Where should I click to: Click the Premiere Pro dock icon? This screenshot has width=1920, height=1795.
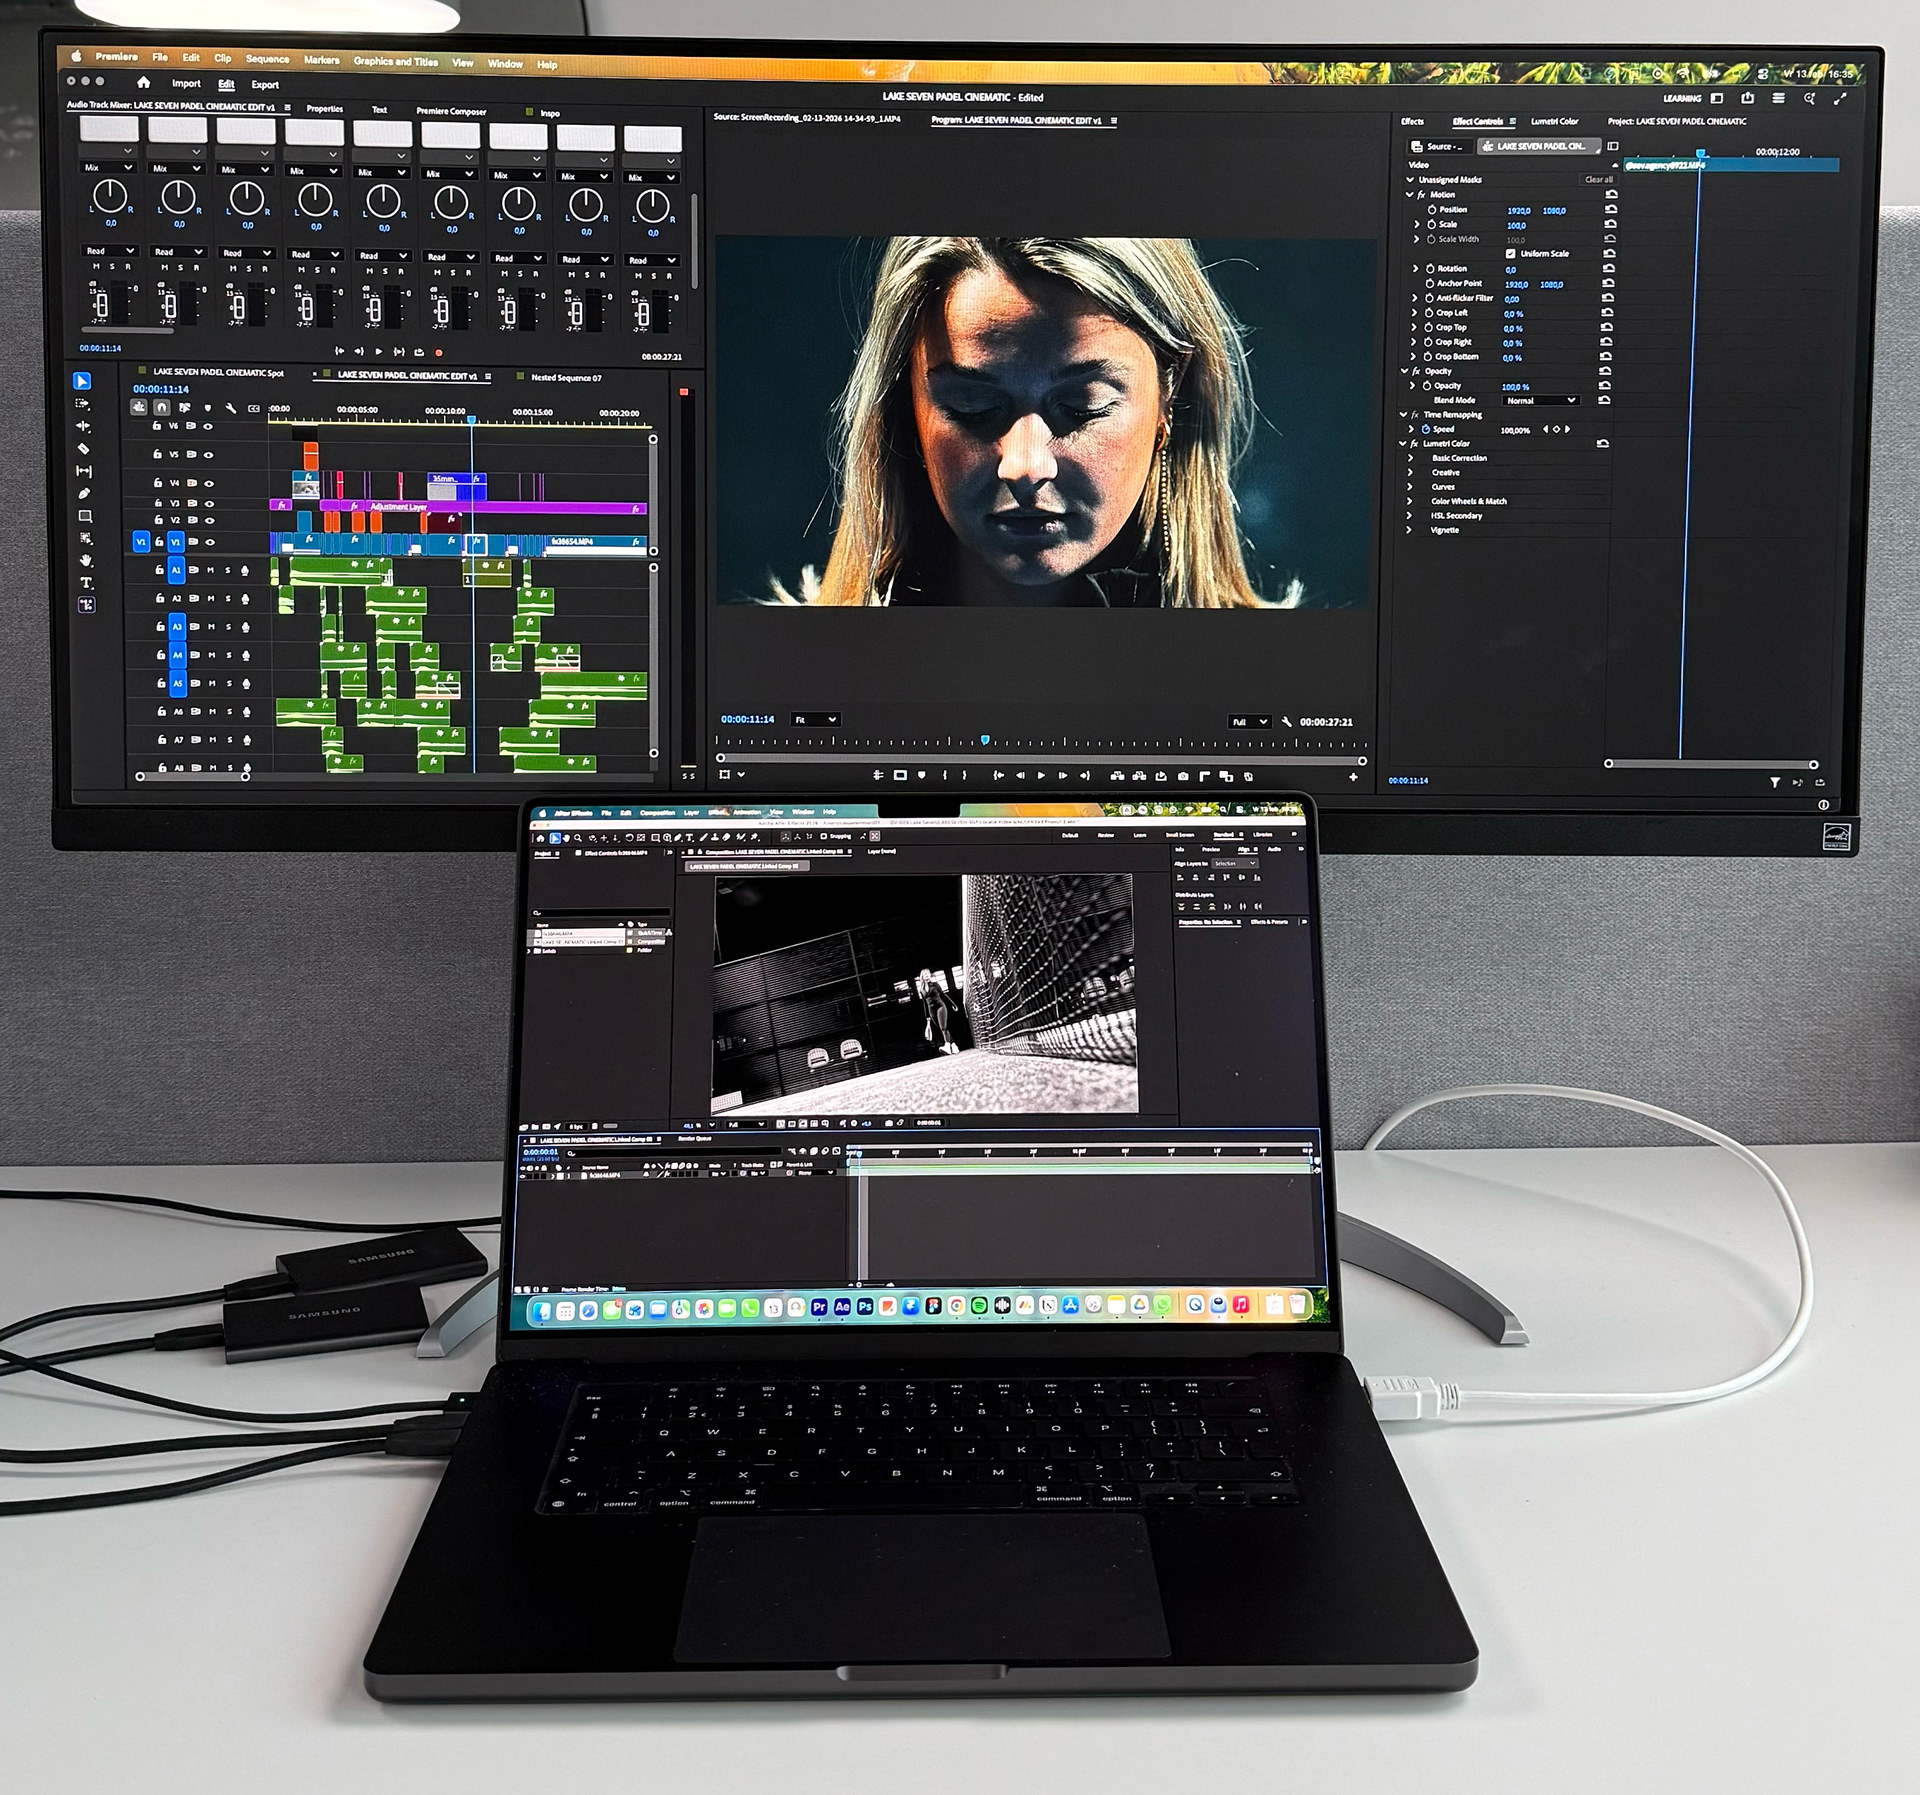pos(819,1306)
